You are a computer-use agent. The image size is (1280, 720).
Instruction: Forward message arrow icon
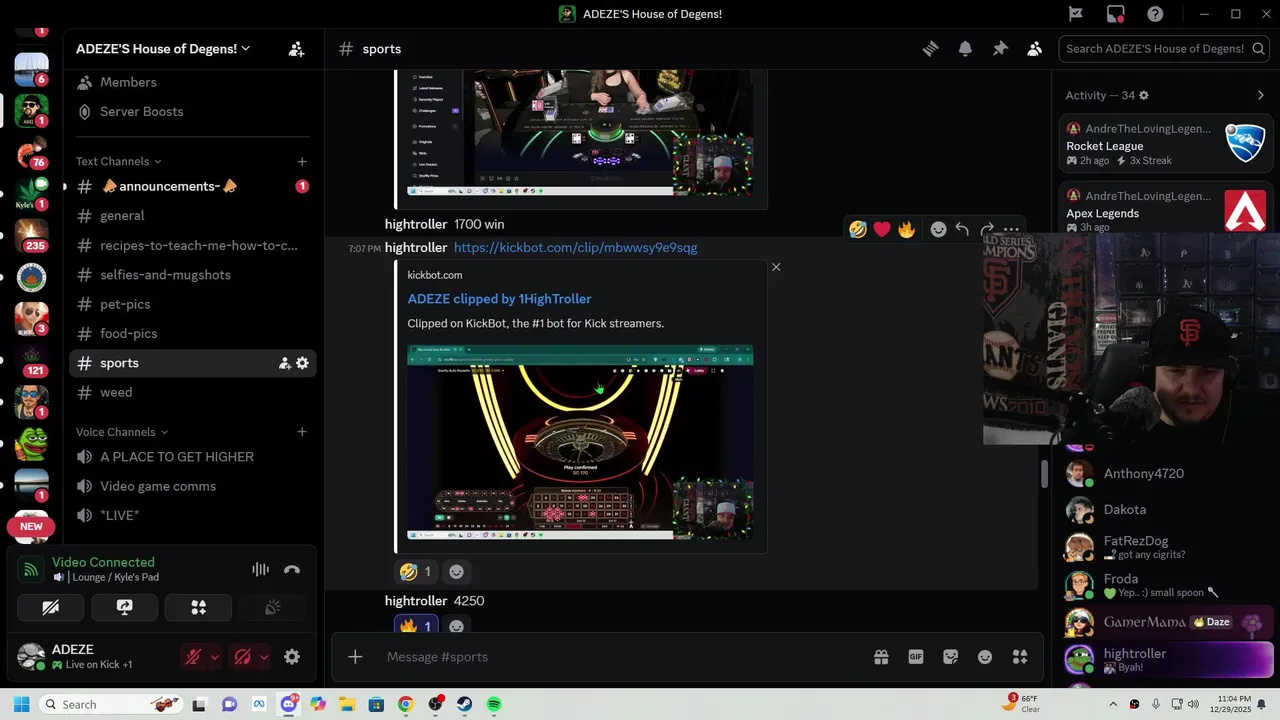point(987,229)
